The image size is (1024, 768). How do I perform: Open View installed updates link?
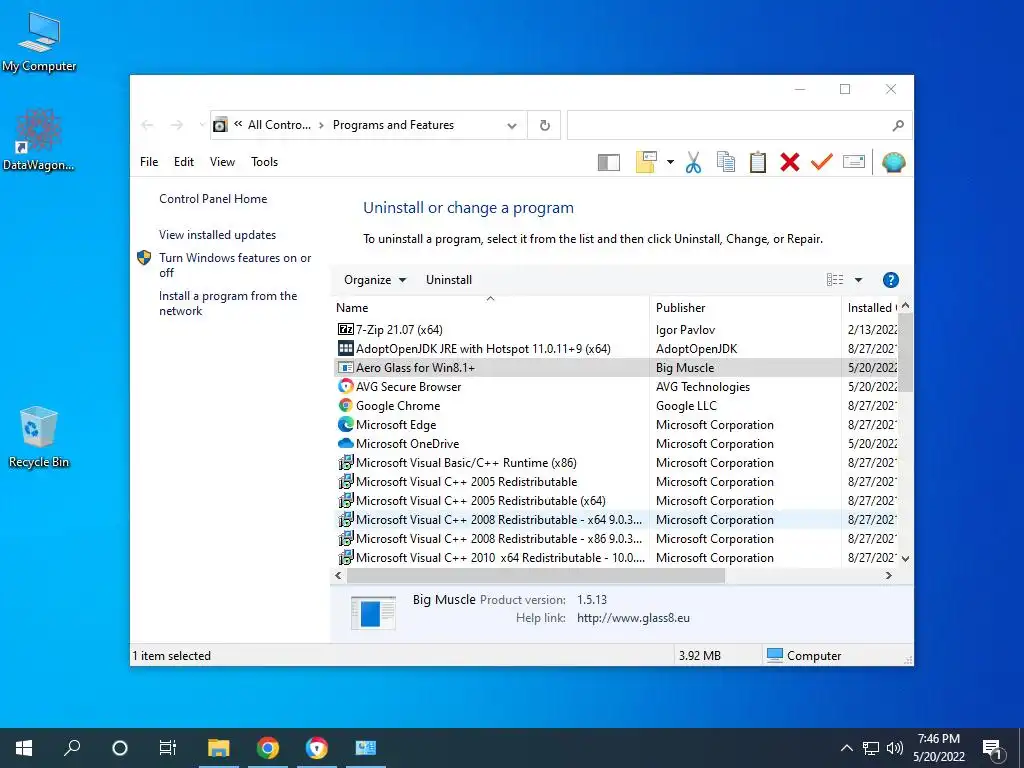217,234
